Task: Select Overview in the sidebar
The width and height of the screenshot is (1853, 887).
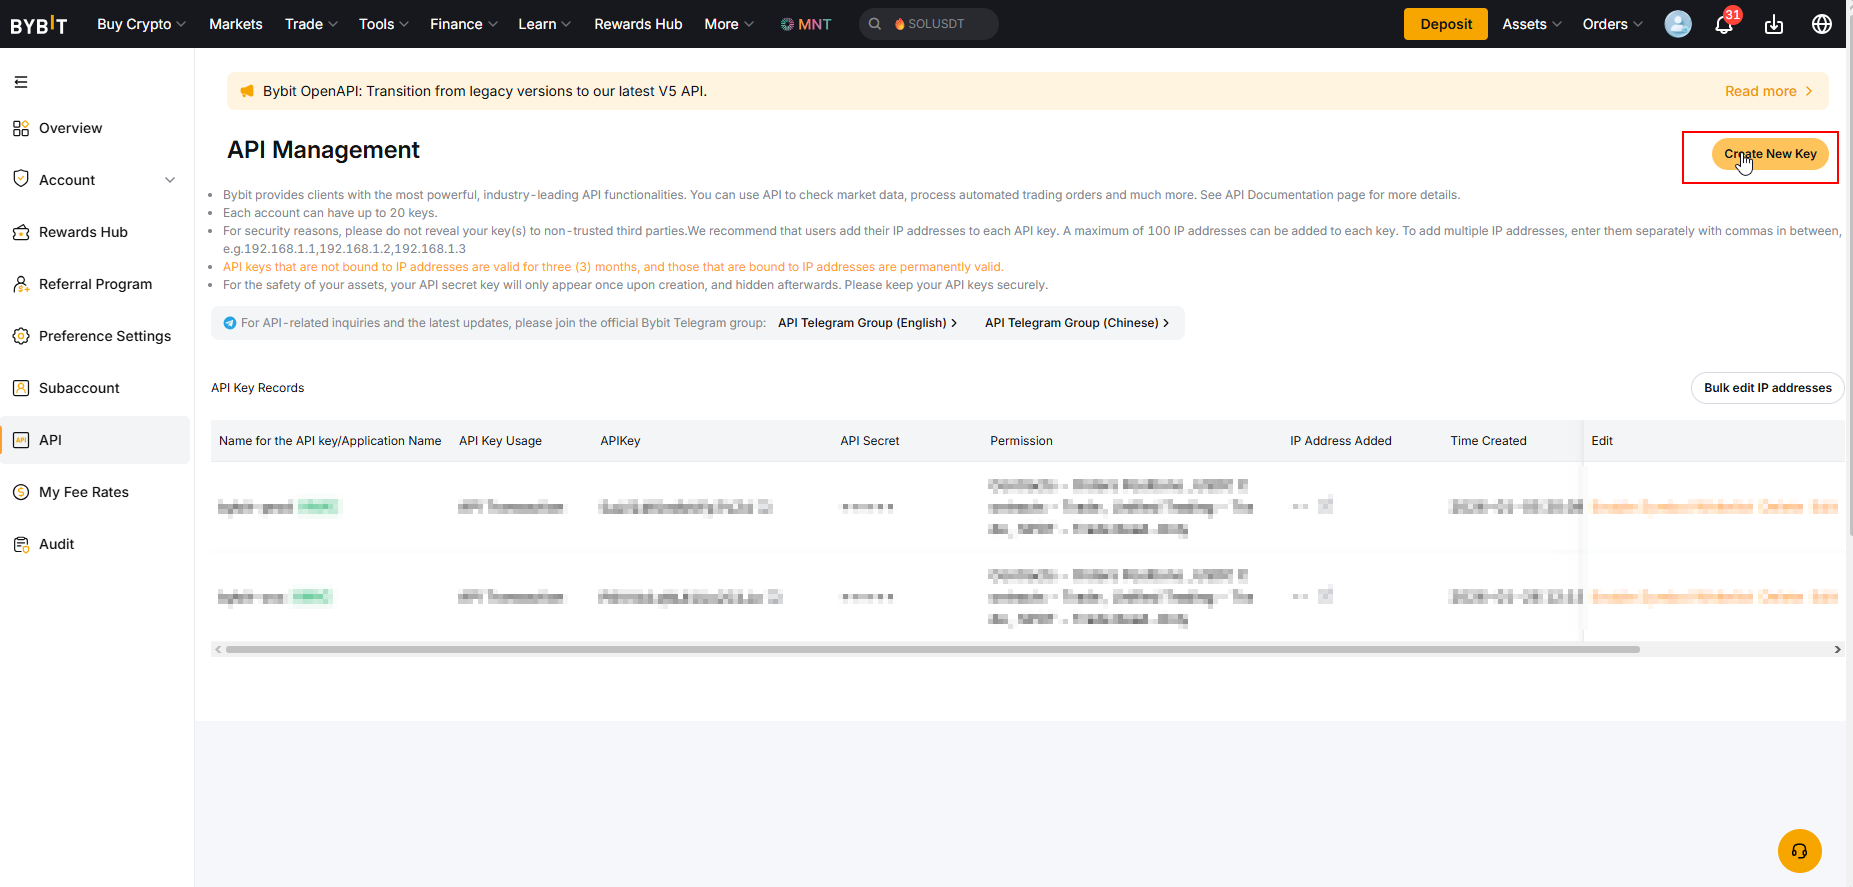Action: pyautogui.click(x=70, y=128)
